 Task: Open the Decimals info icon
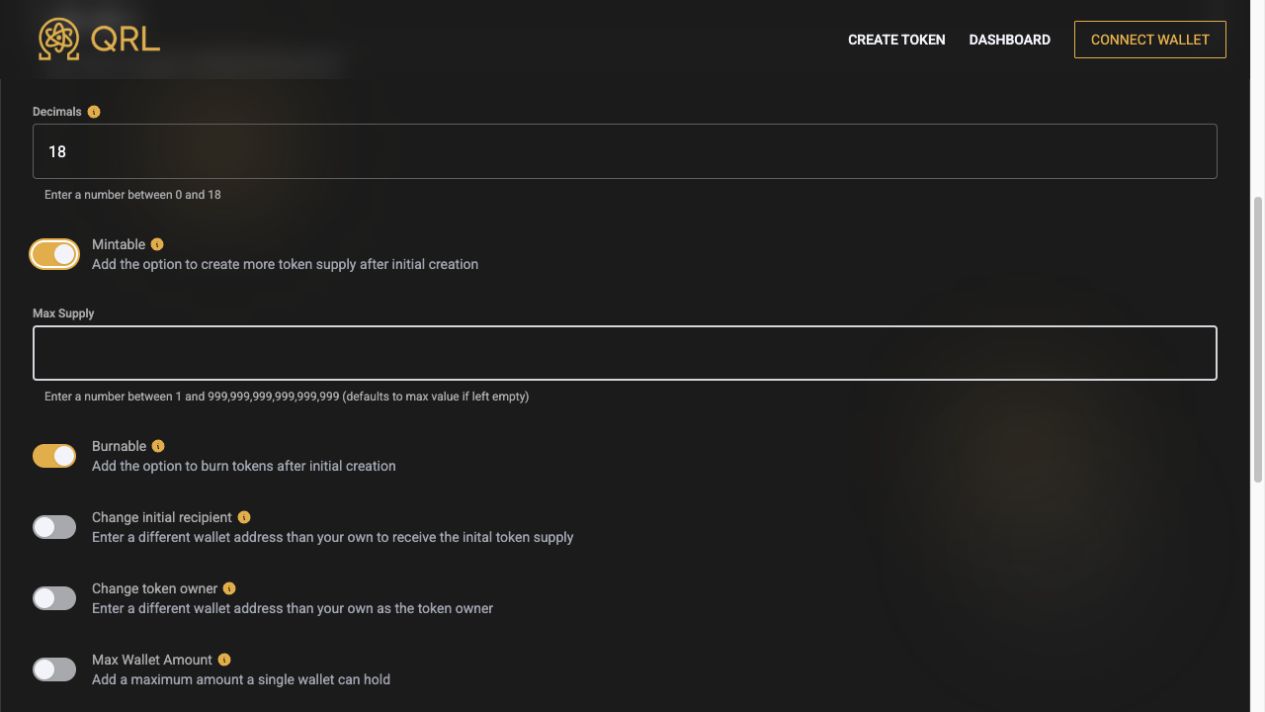pos(94,112)
